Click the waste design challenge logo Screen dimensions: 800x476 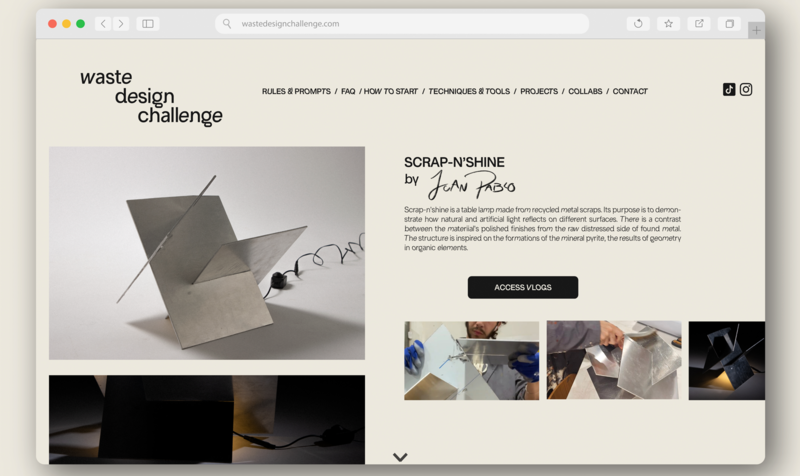click(151, 97)
